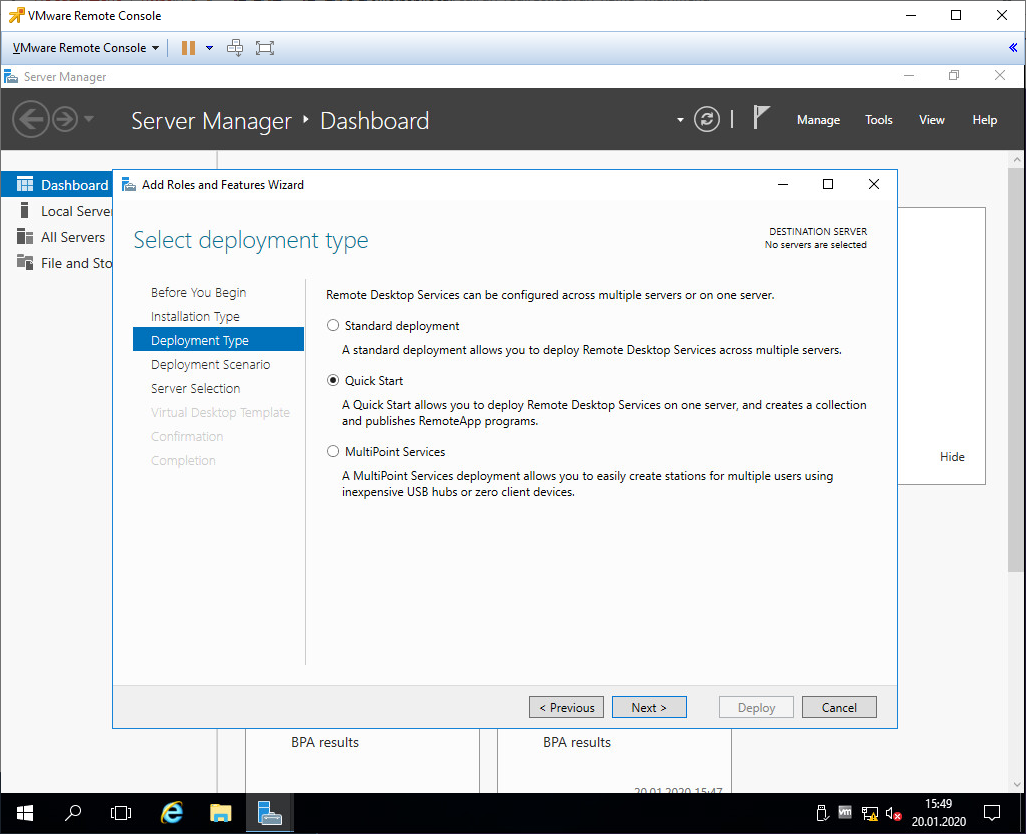
Task: Click the Server Manager forward arrow
Action: point(64,120)
